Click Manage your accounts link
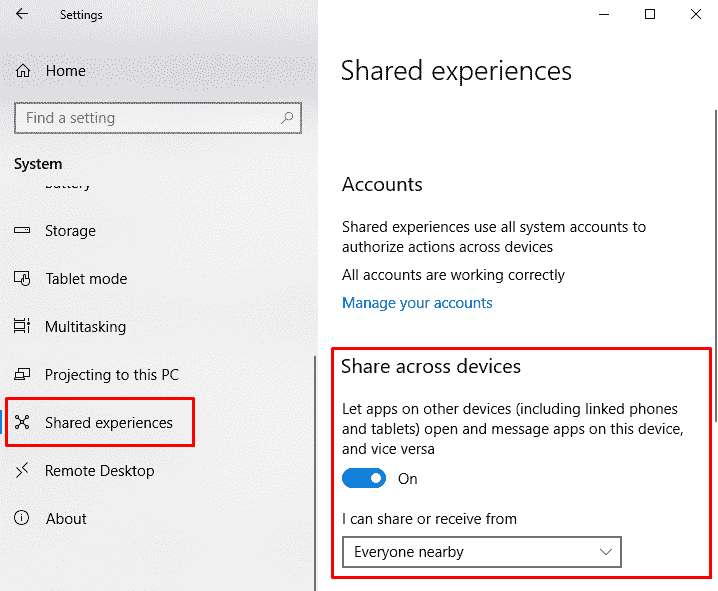 pos(417,303)
